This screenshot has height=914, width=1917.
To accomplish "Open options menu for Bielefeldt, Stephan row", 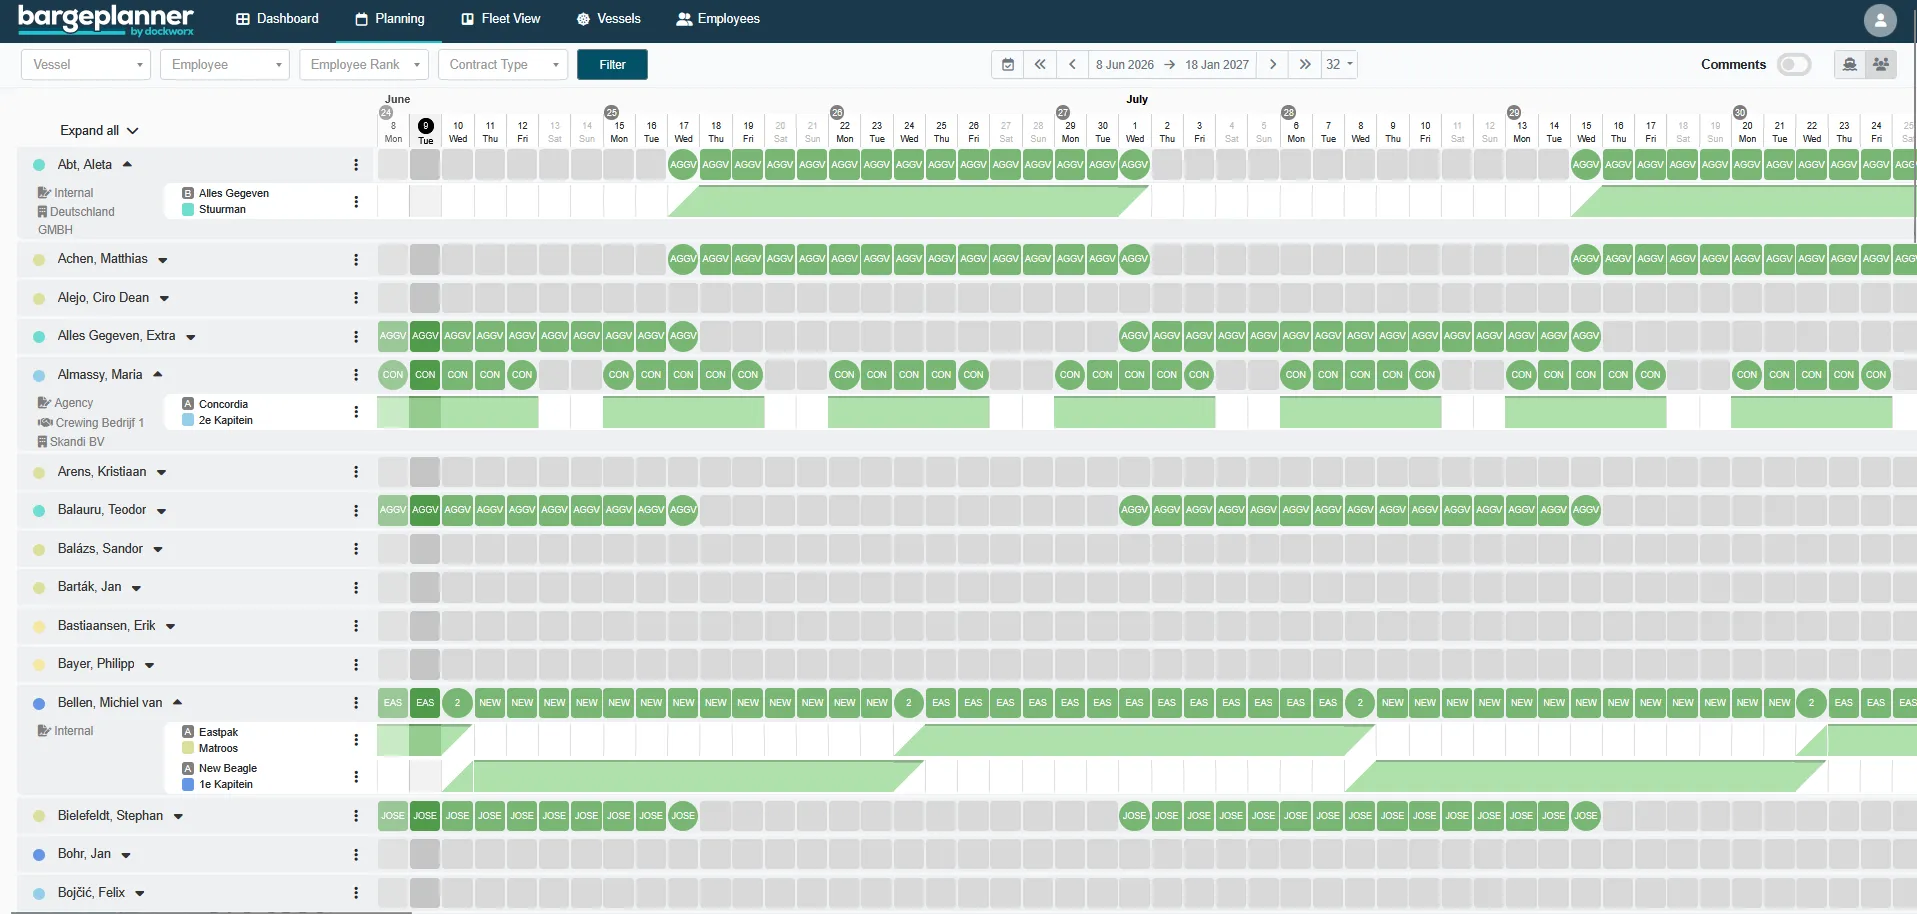I will (x=356, y=816).
